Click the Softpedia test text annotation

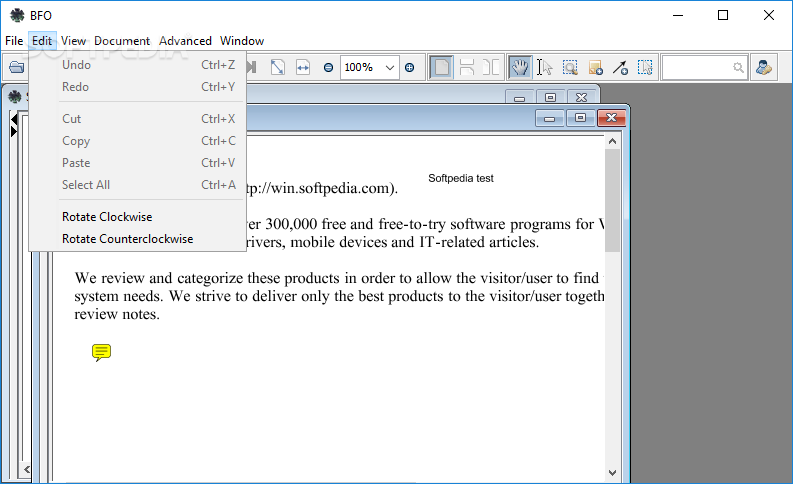461,178
